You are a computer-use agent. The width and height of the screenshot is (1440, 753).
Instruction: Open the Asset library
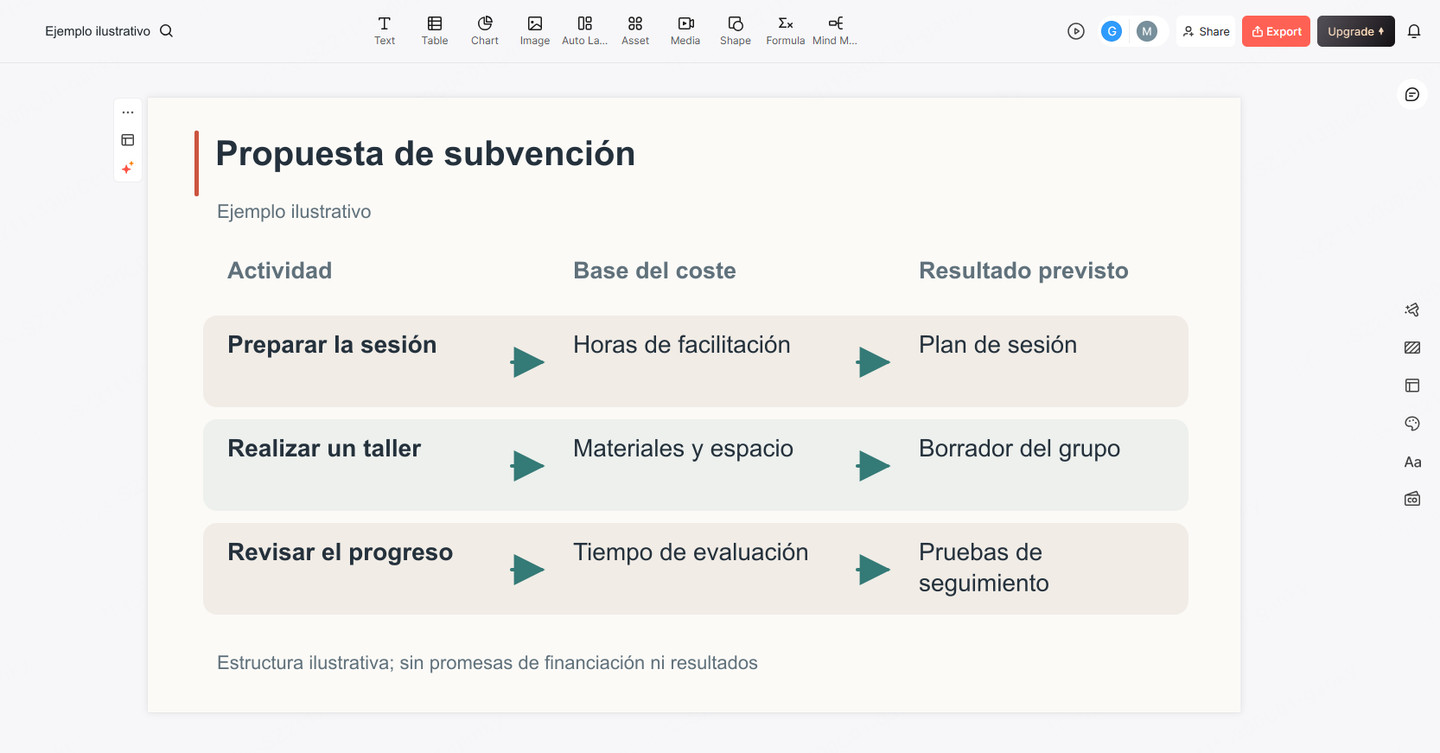point(635,31)
